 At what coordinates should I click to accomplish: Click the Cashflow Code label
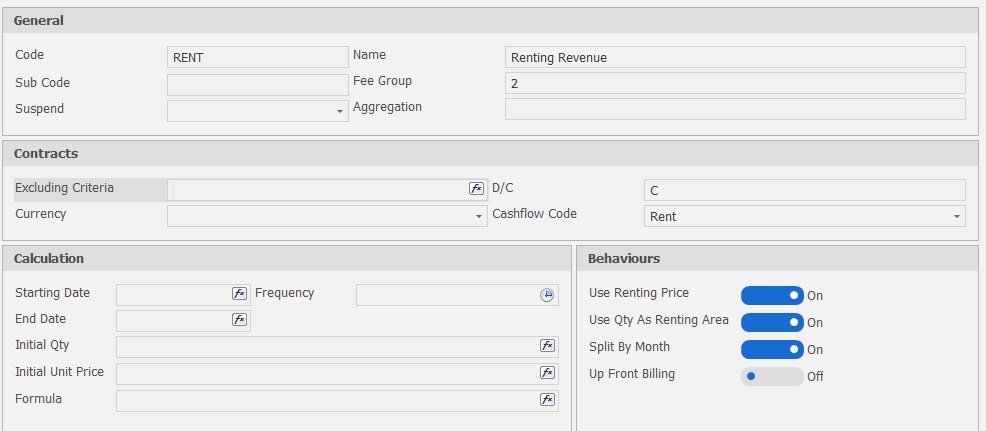pyautogui.click(x=535, y=213)
